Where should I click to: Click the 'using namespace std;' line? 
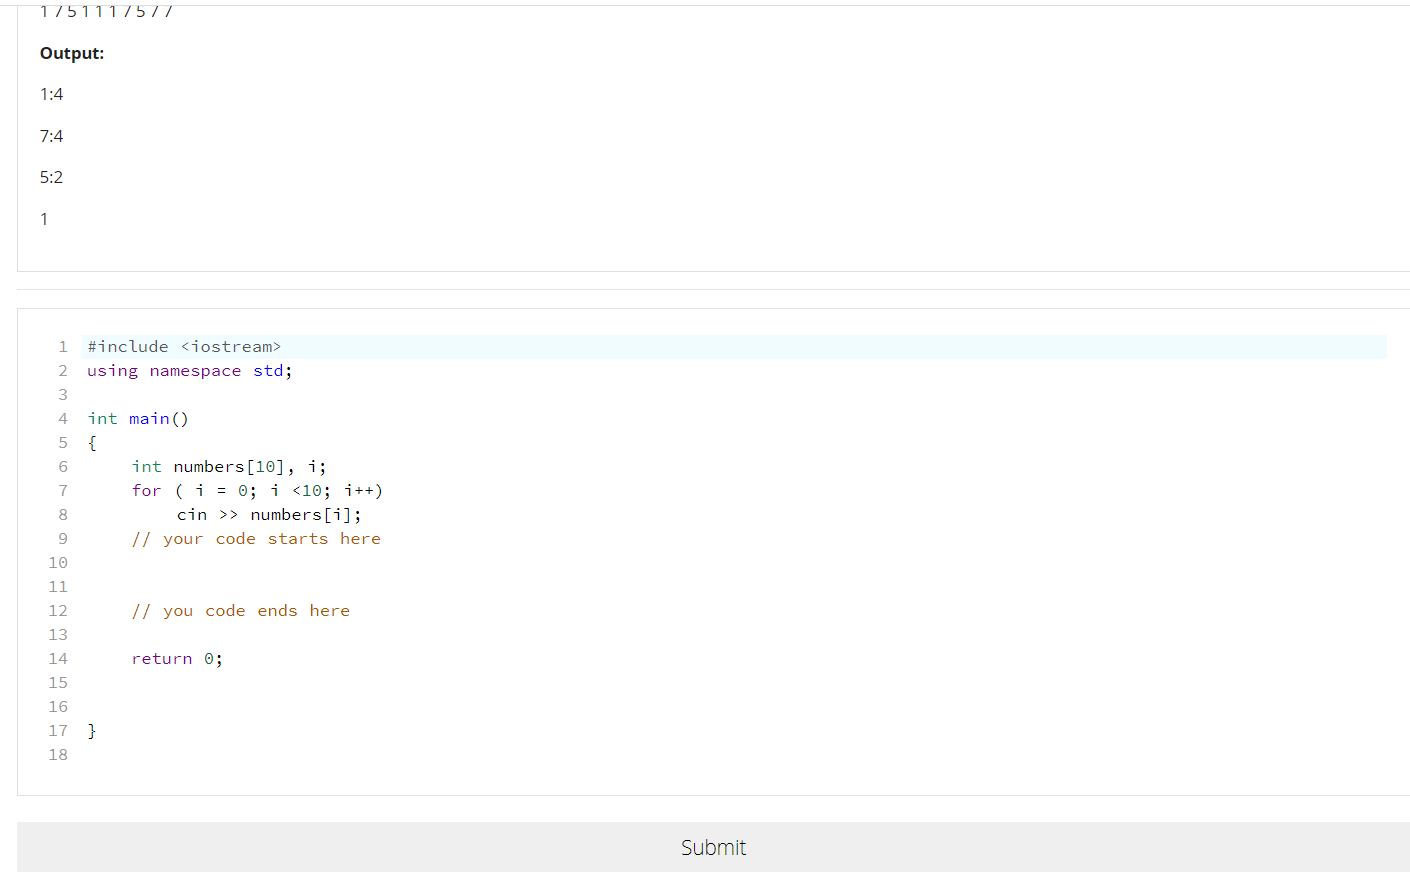pos(188,370)
